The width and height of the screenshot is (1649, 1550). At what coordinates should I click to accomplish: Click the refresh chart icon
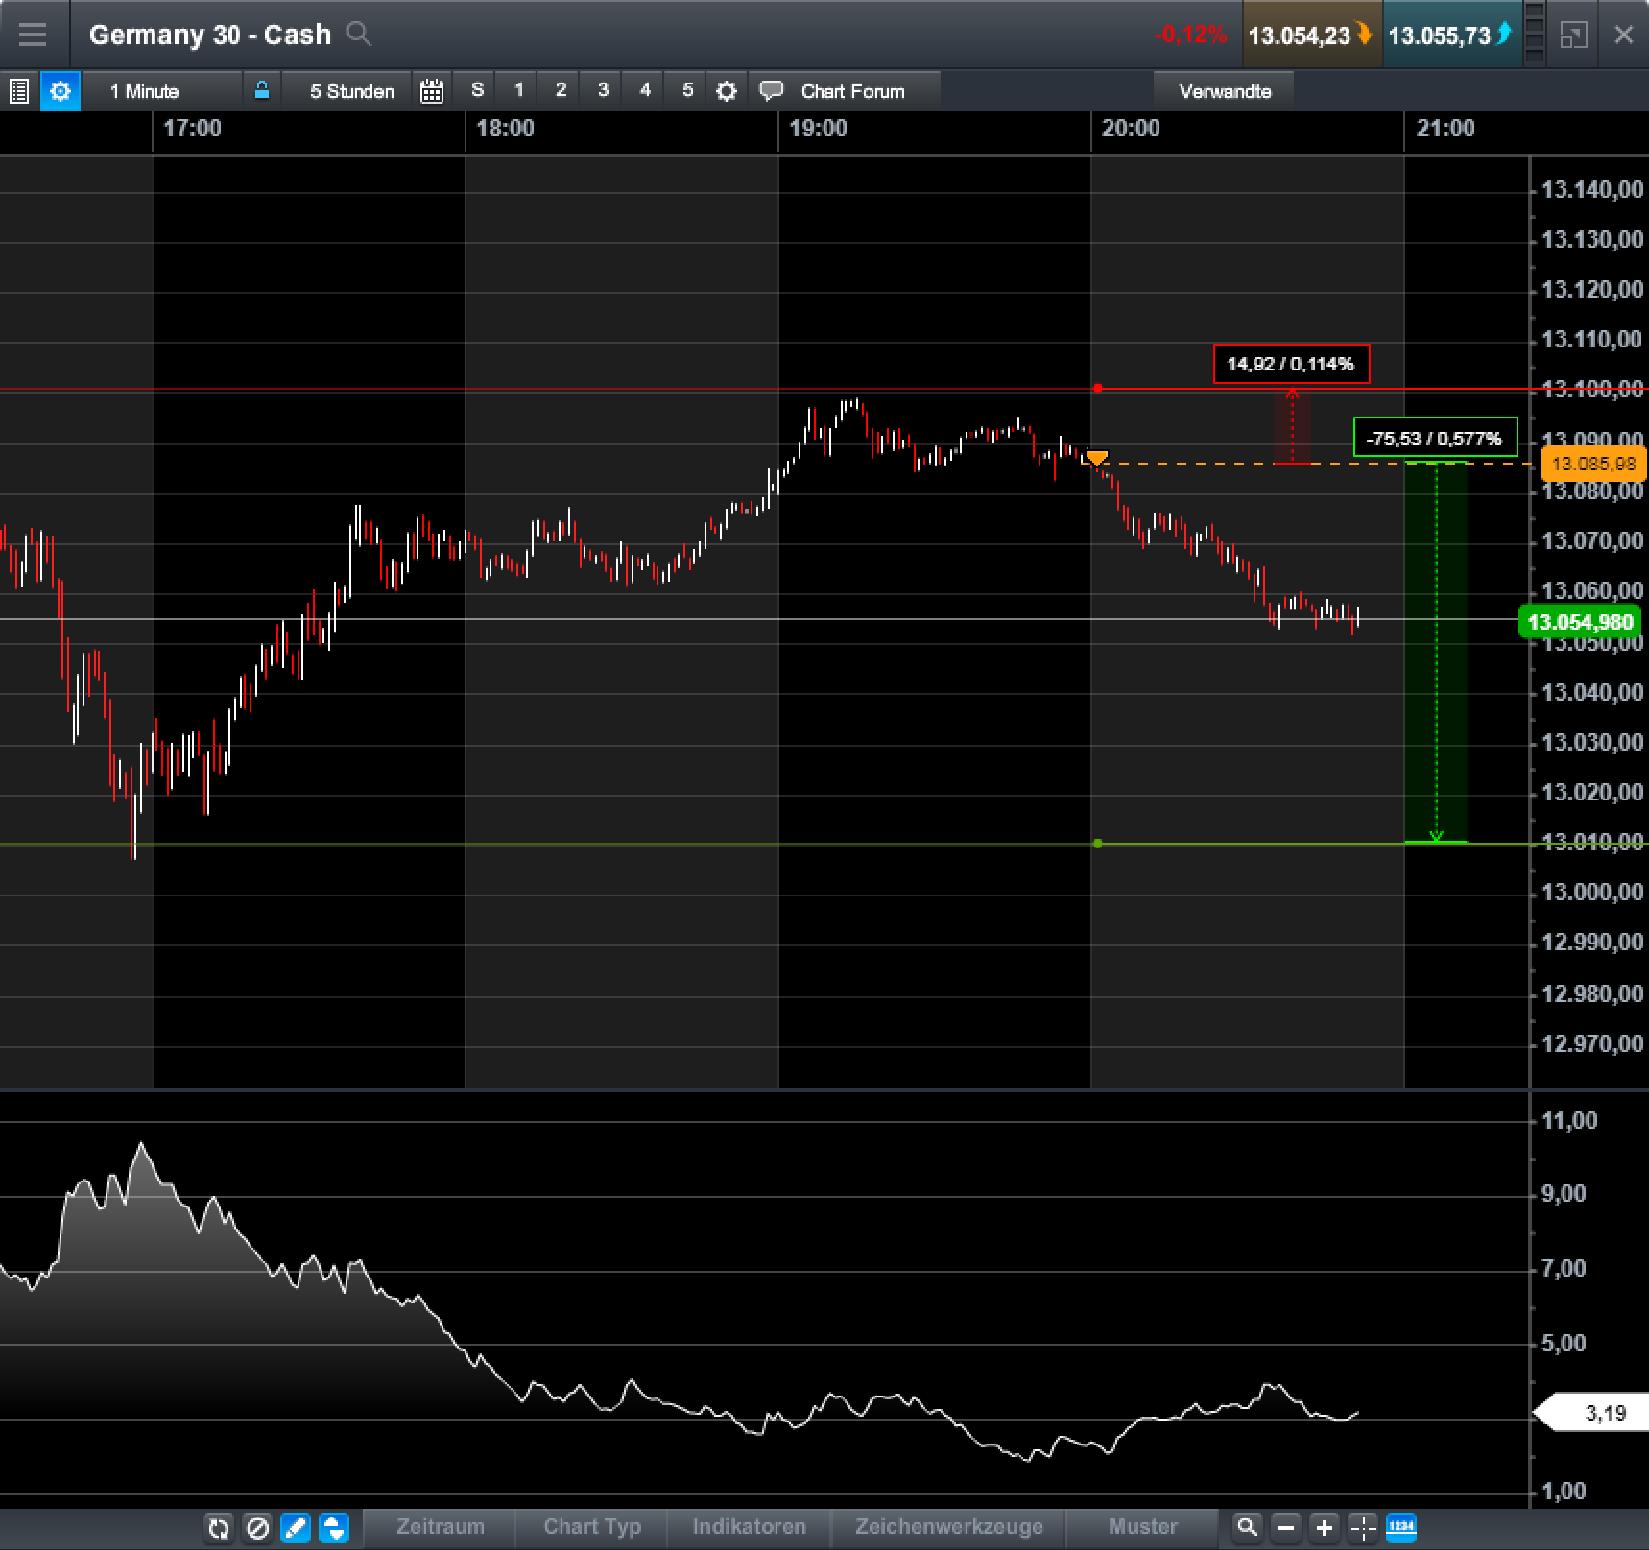[x=219, y=1528]
